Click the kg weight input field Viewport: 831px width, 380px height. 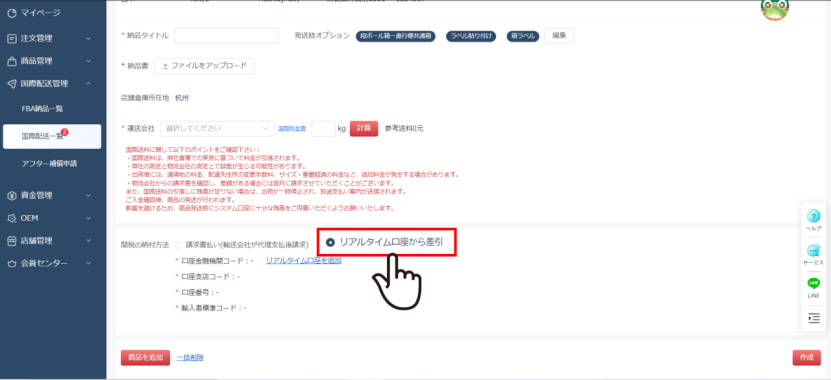coord(323,128)
